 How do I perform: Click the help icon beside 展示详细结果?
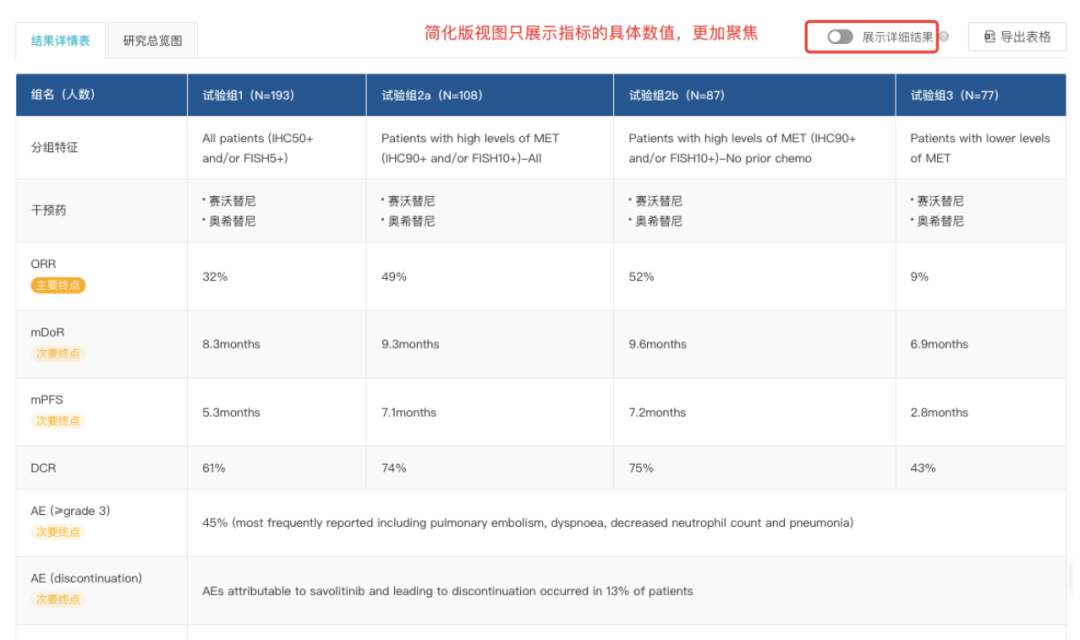coord(944,37)
